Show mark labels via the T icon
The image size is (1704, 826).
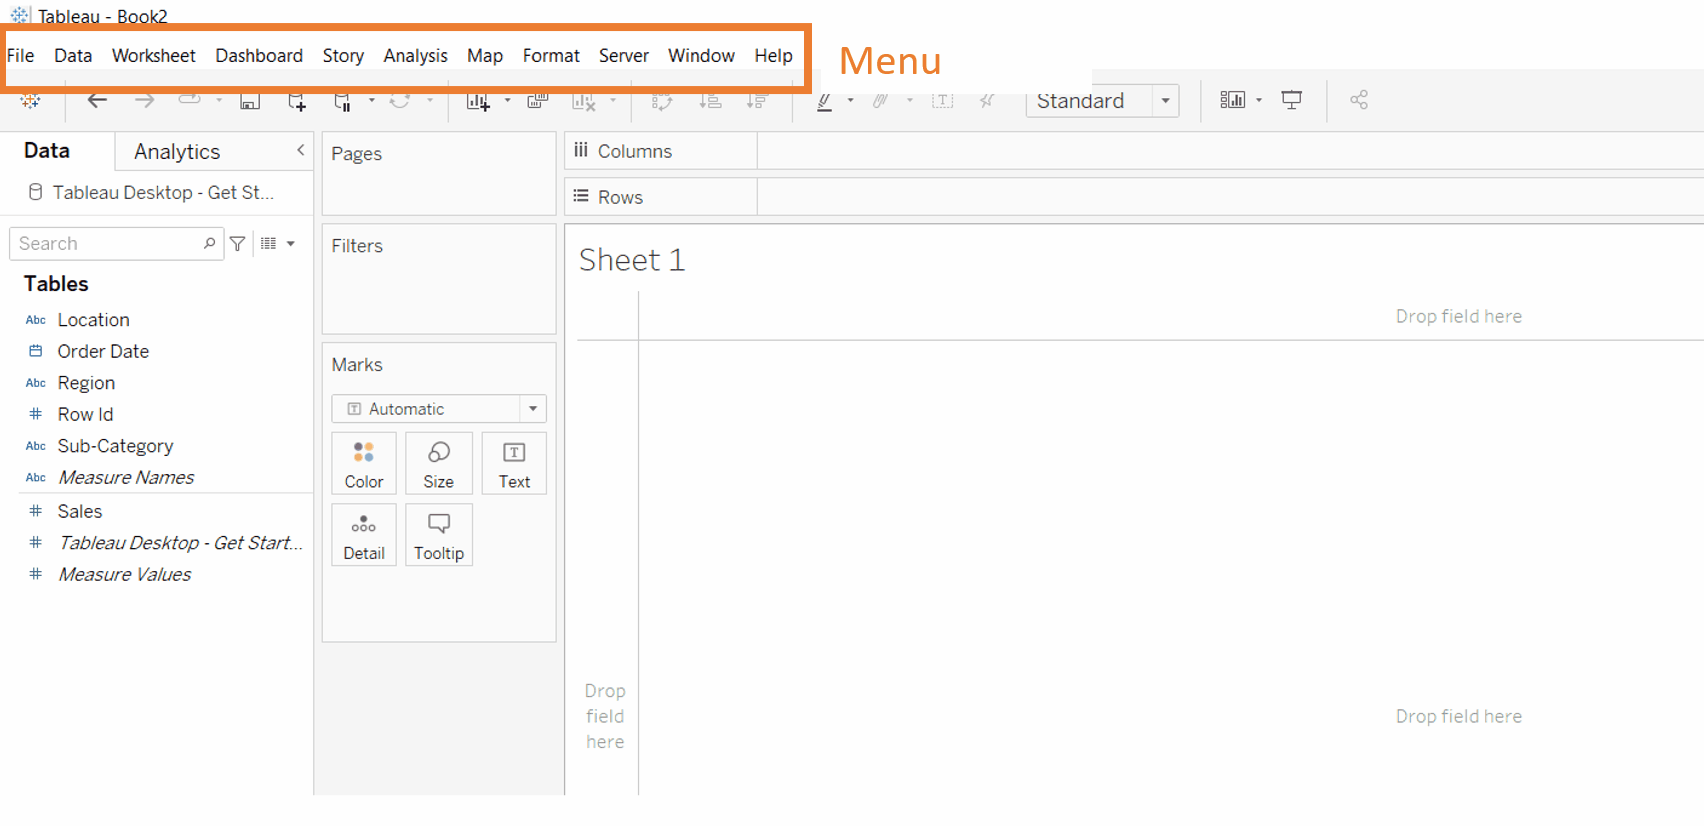[x=942, y=100]
